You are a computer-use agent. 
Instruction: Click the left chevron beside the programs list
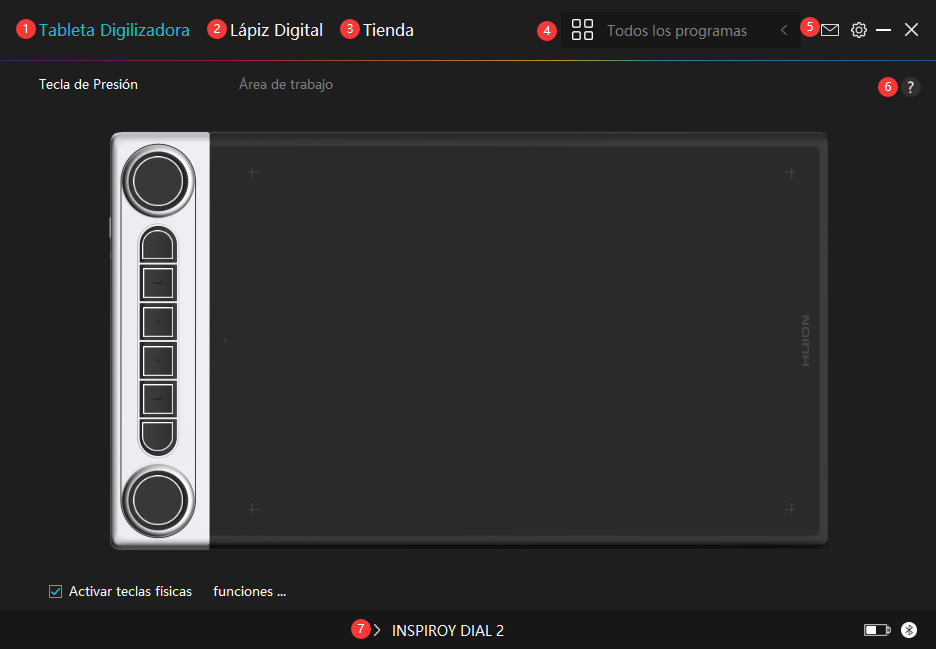784,31
